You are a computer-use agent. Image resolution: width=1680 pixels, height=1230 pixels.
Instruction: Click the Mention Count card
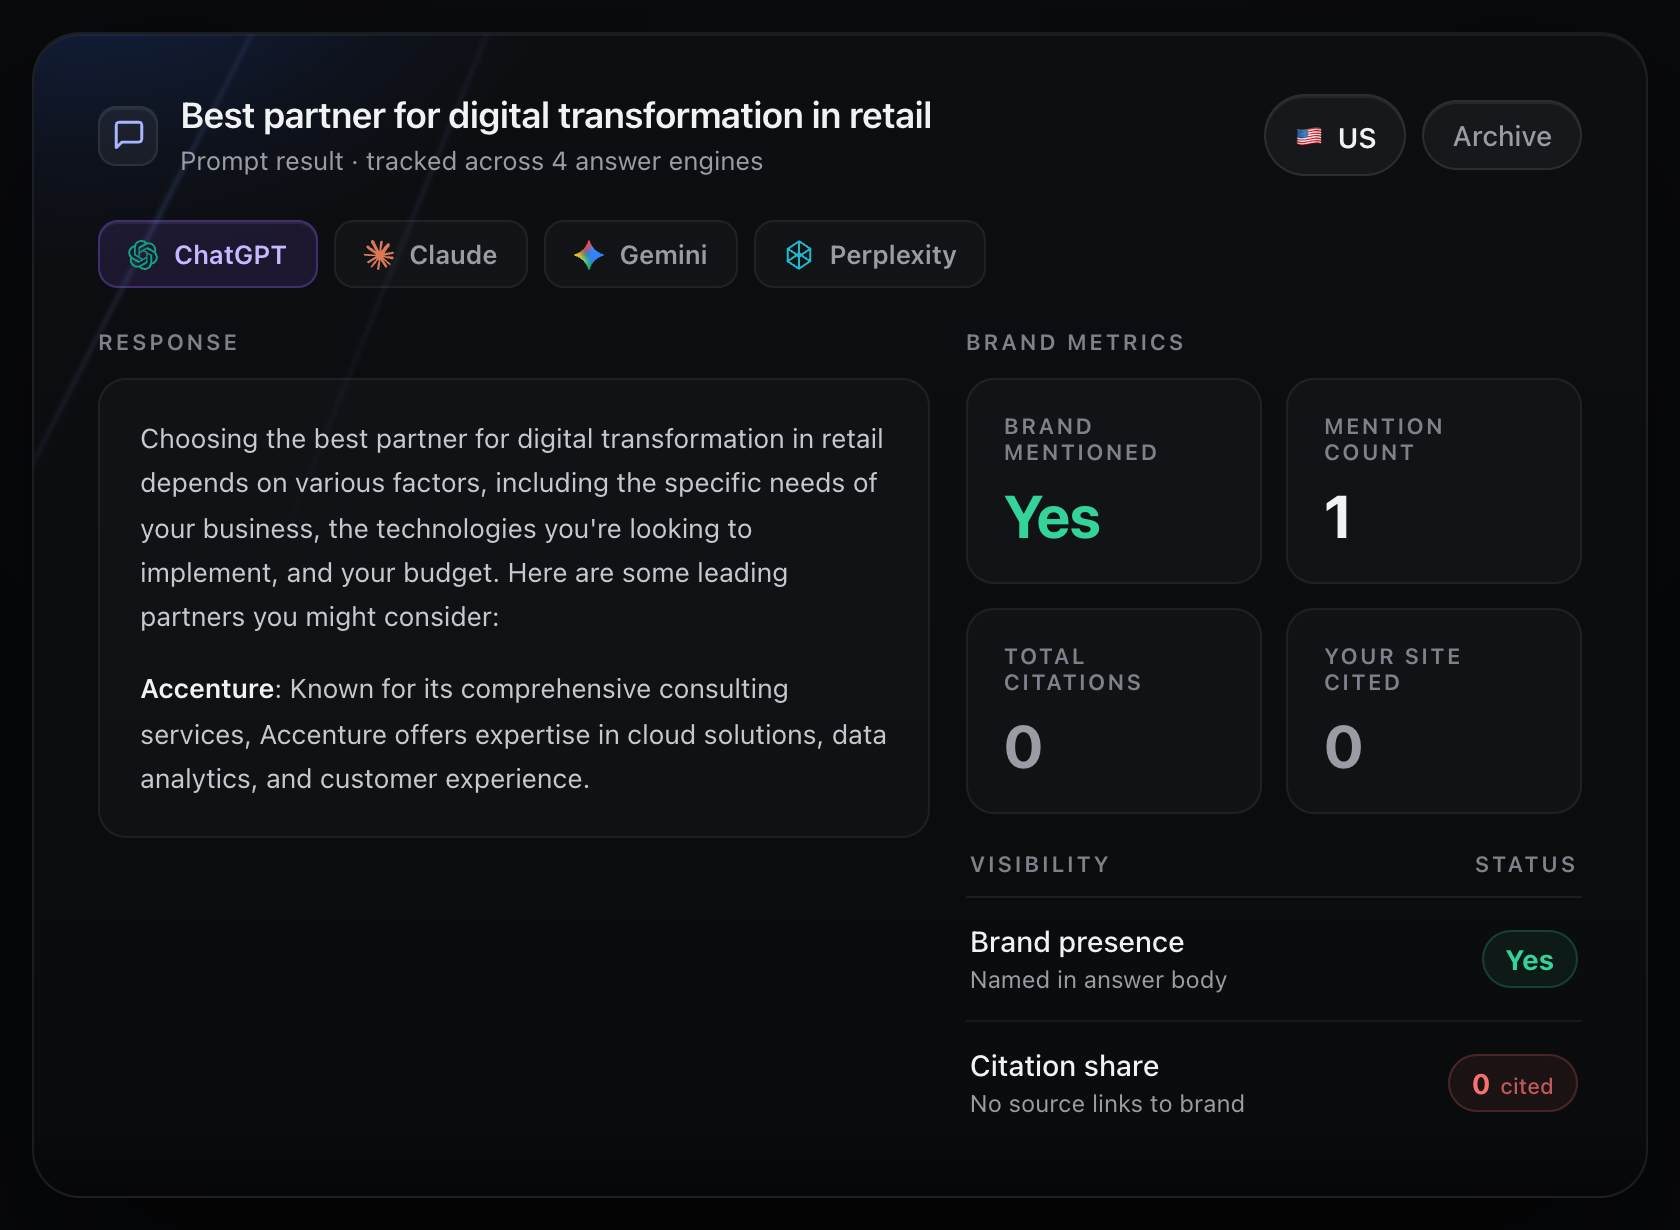pos(1434,481)
